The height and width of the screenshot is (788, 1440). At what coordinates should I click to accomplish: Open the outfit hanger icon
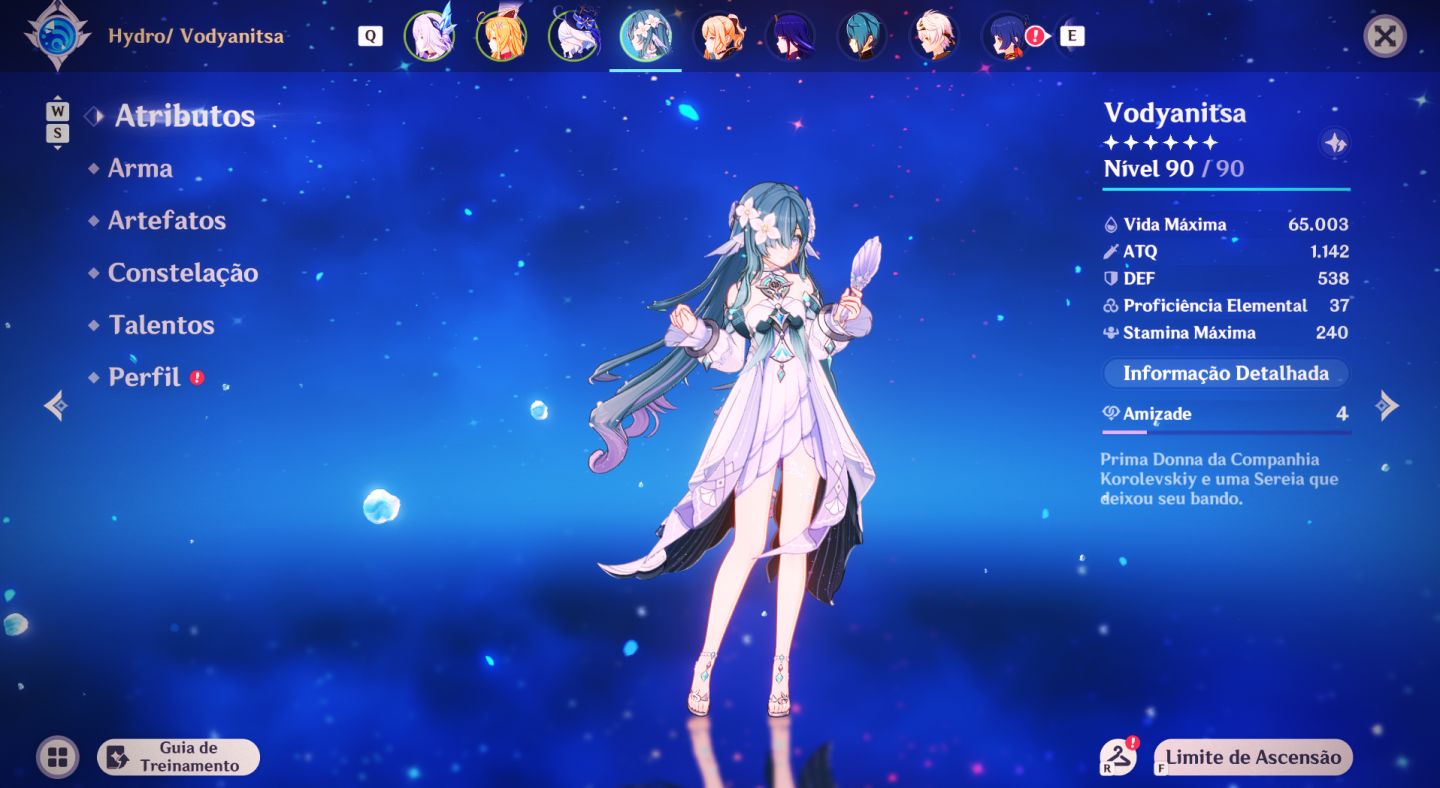click(x=1118, y=757)
